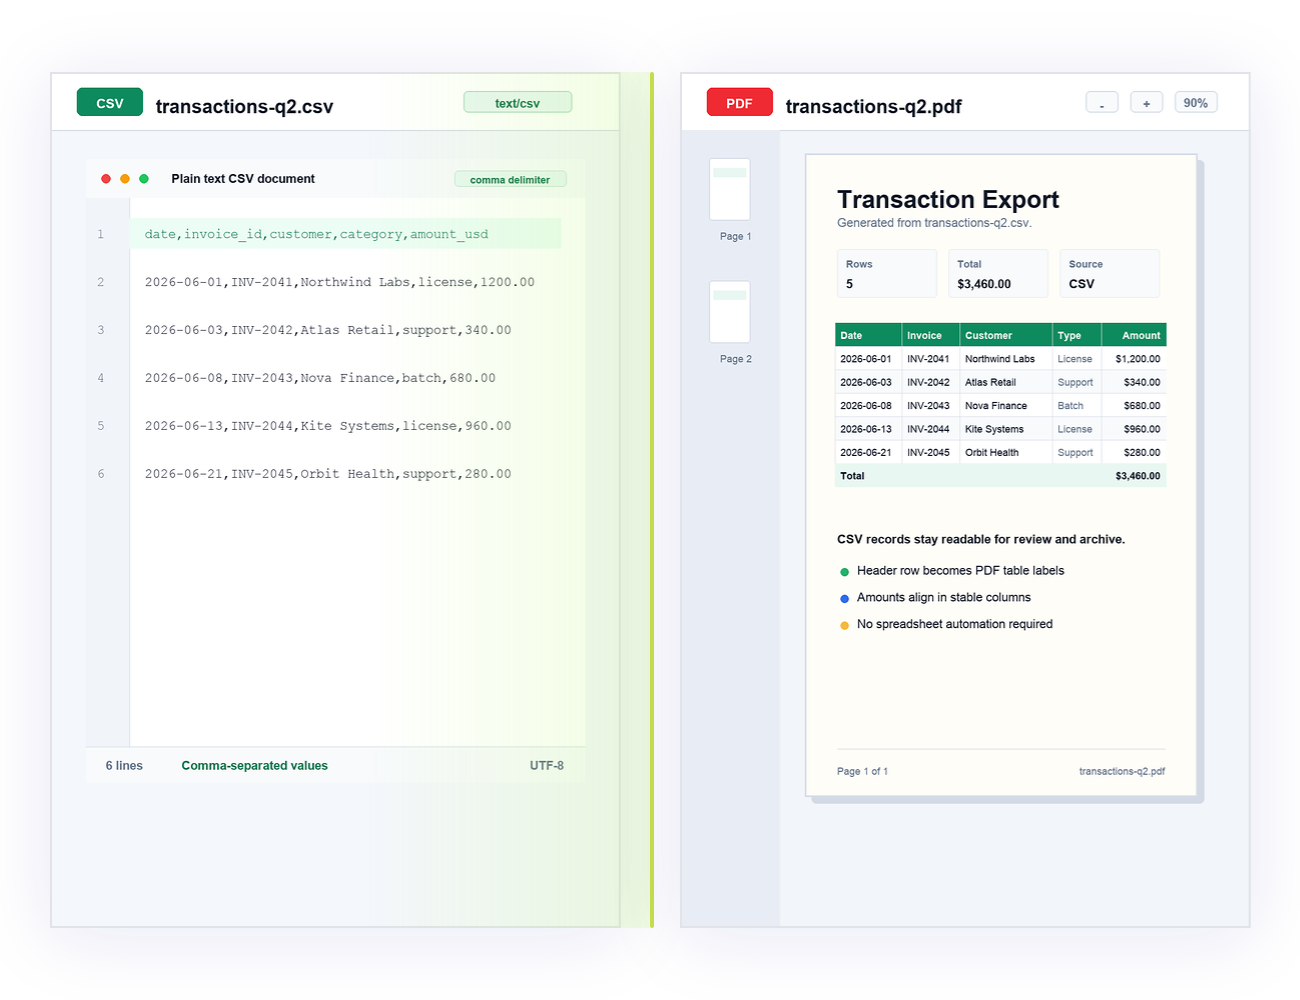Click the blue bullet beside Amounts align note

845,598
